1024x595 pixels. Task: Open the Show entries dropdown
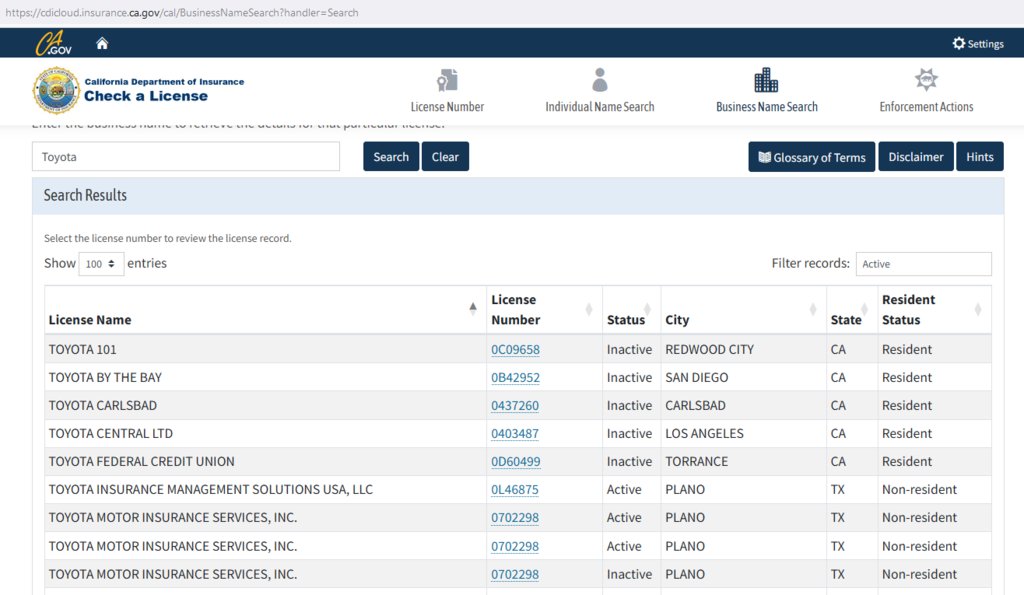(x=101, y=264)
